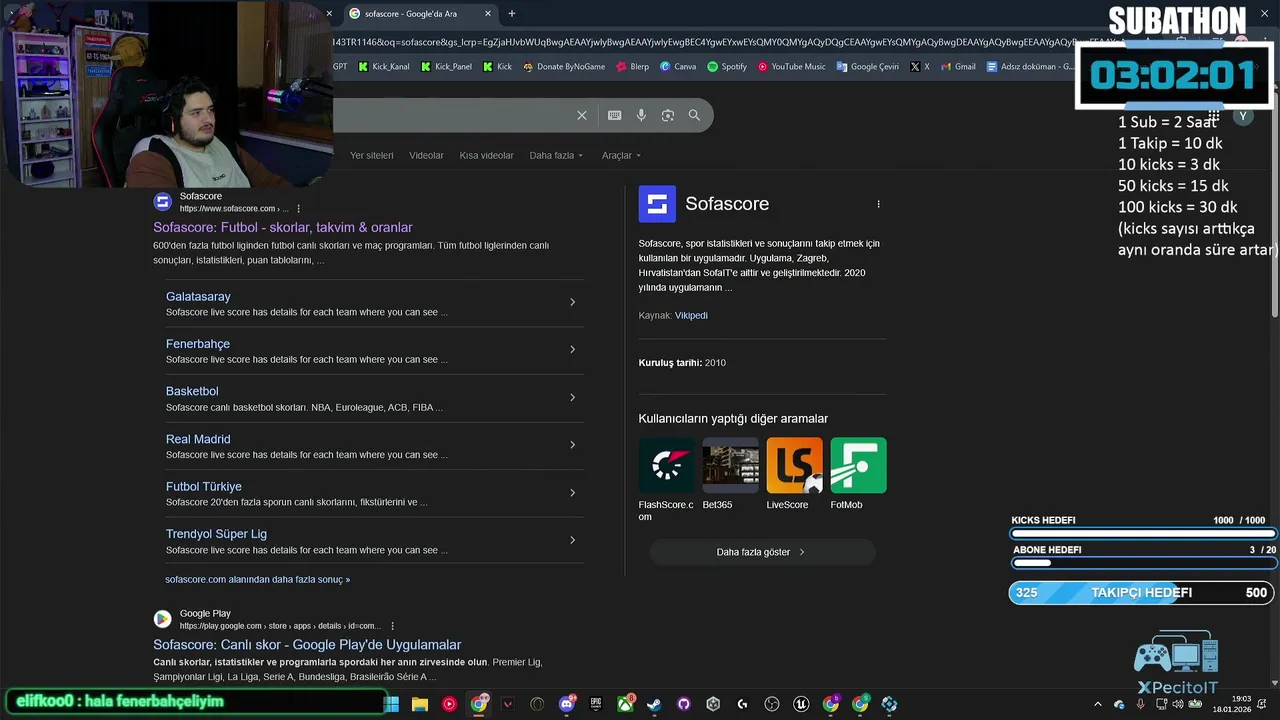Screen dimensions: 1280x720
Task: Open Discord from the taskbar
Action: coord(567,704)
